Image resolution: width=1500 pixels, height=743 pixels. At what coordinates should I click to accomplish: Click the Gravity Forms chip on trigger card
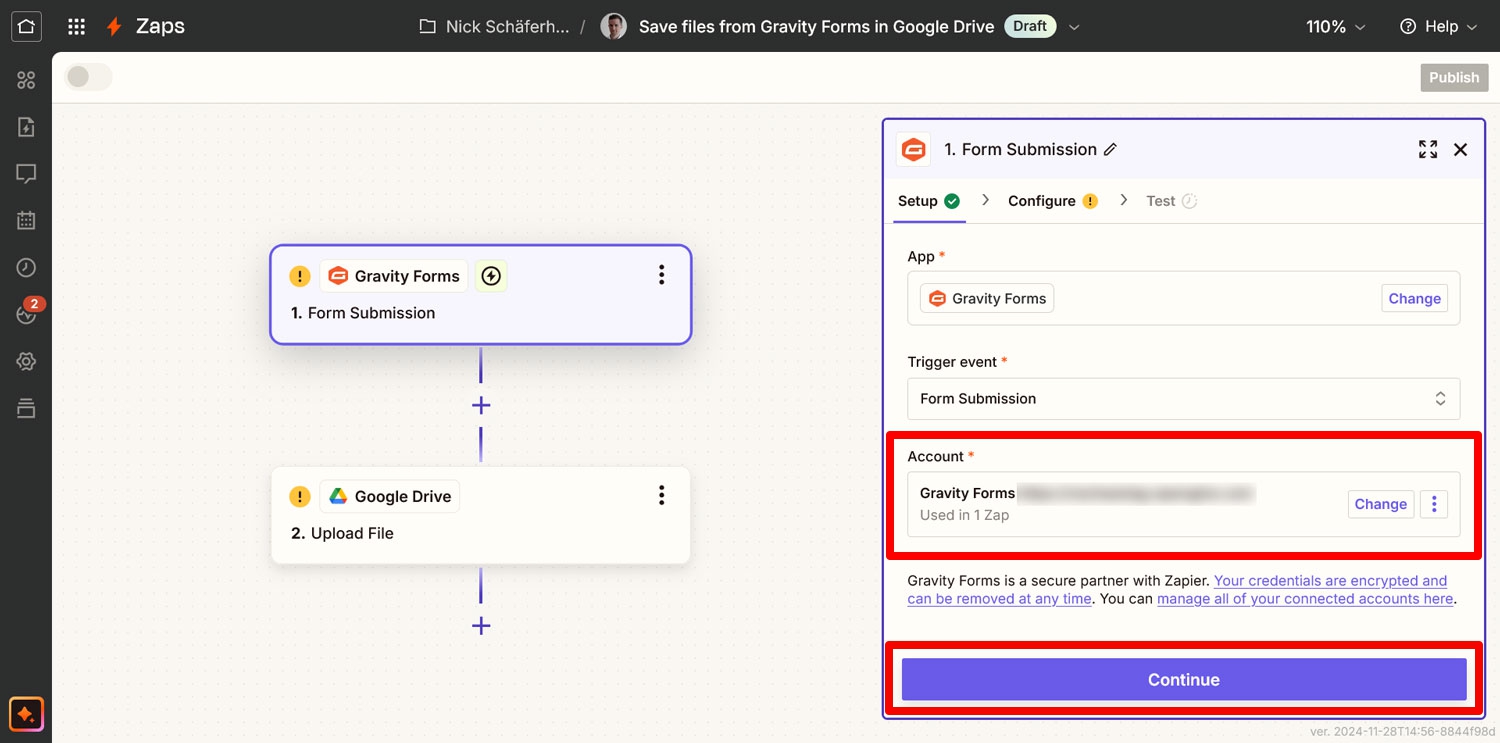[394, 276]
